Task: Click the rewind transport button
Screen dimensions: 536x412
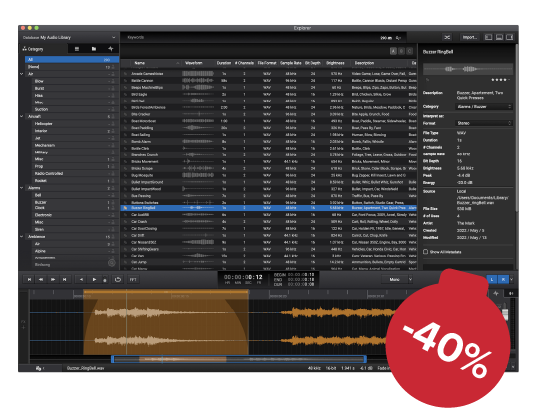Action: tap(41, 279)
